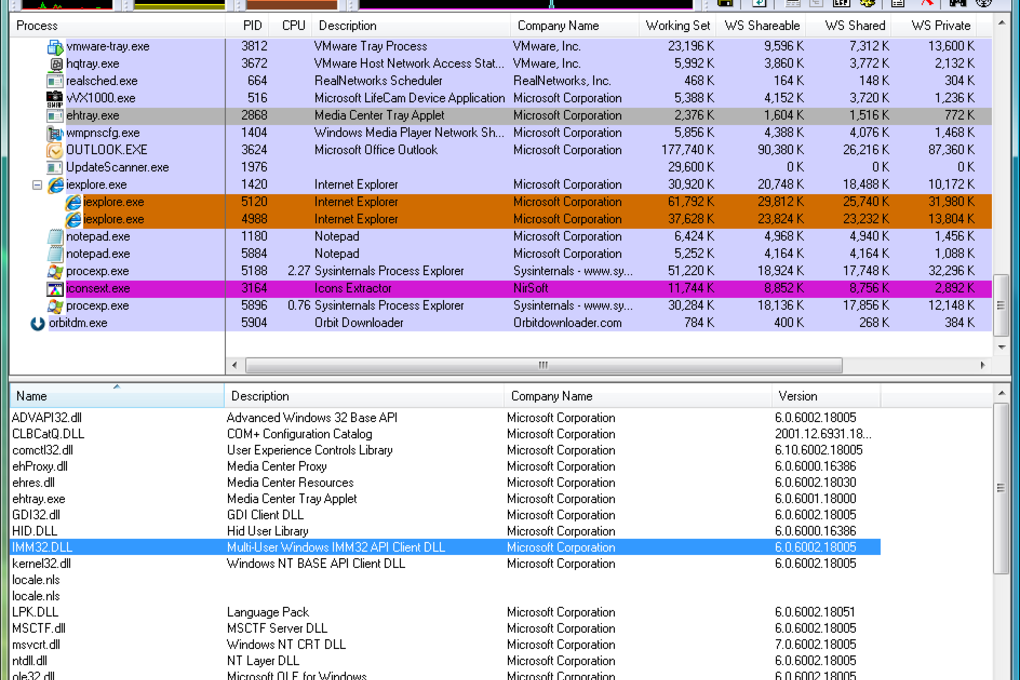Select the comctl32.dll row
This screenshot has width=1020, height=680.
pyautogui.click(x=446, y=450)
